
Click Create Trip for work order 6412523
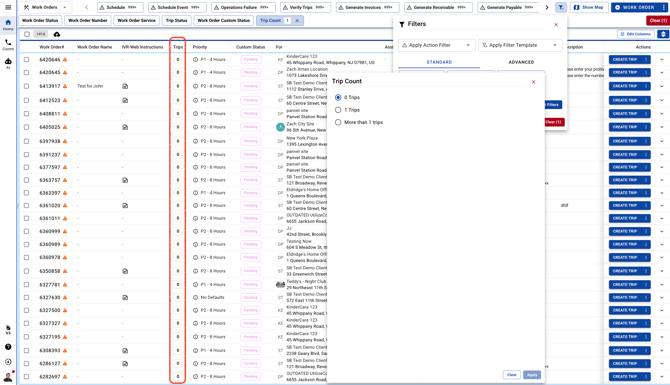[x=624, y=100]
